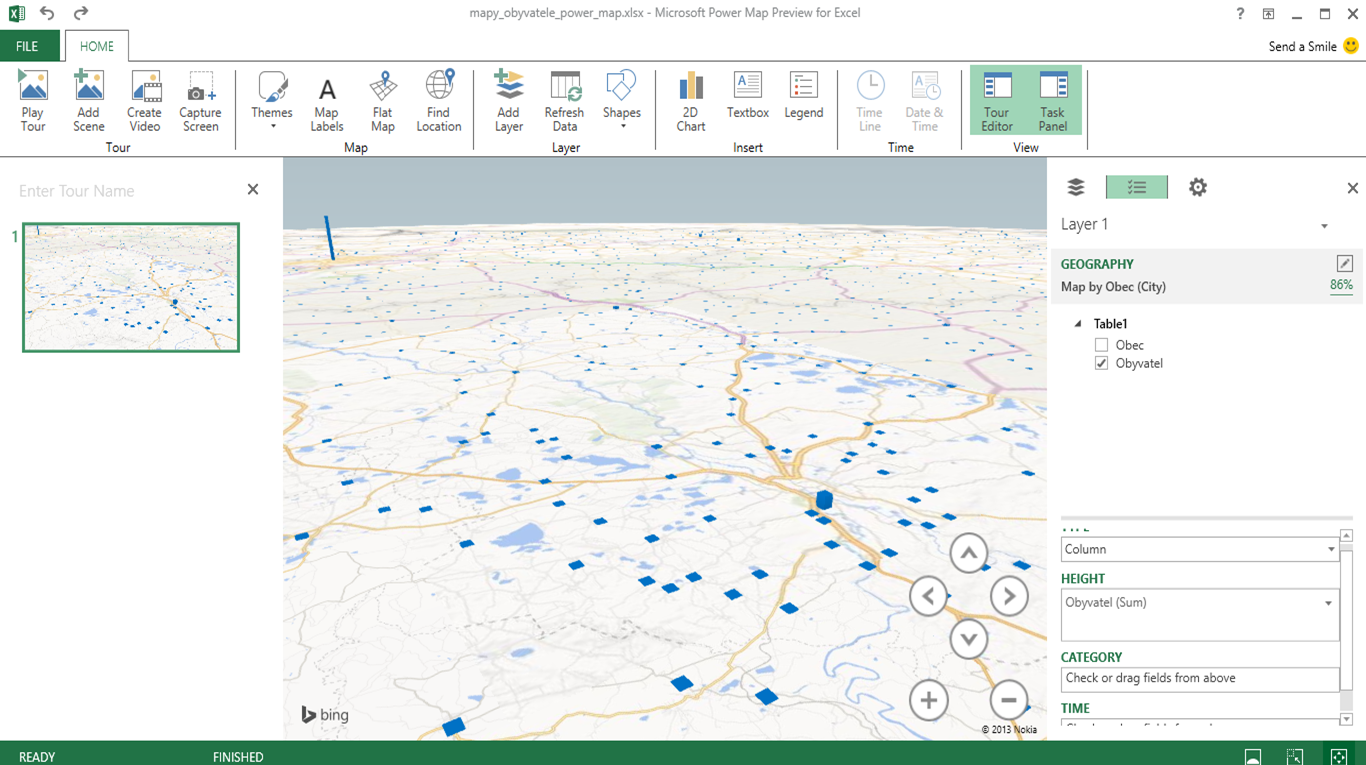Toggle the Tour Editor pane
The height and width of the screenshot is (765, 1366).
(997, 101)
